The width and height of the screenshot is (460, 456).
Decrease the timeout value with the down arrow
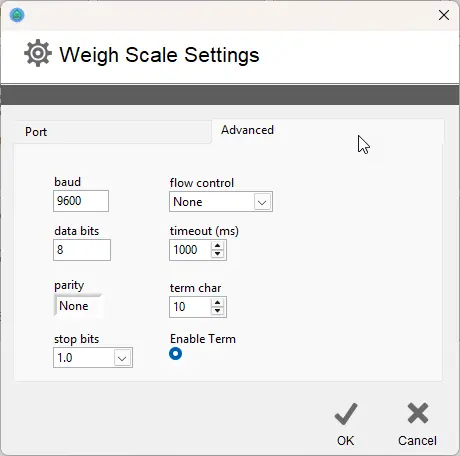pos(217,254)
